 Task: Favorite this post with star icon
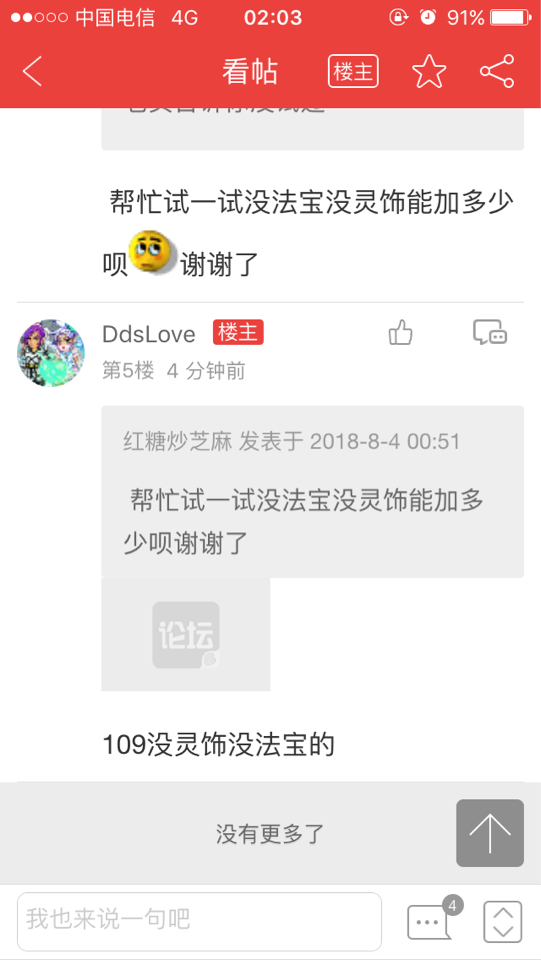[429, 72]
